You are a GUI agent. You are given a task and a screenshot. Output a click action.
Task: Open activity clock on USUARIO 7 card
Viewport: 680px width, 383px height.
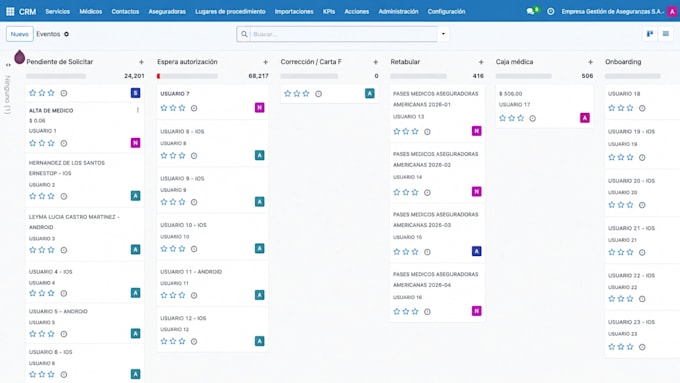(194, 108)
